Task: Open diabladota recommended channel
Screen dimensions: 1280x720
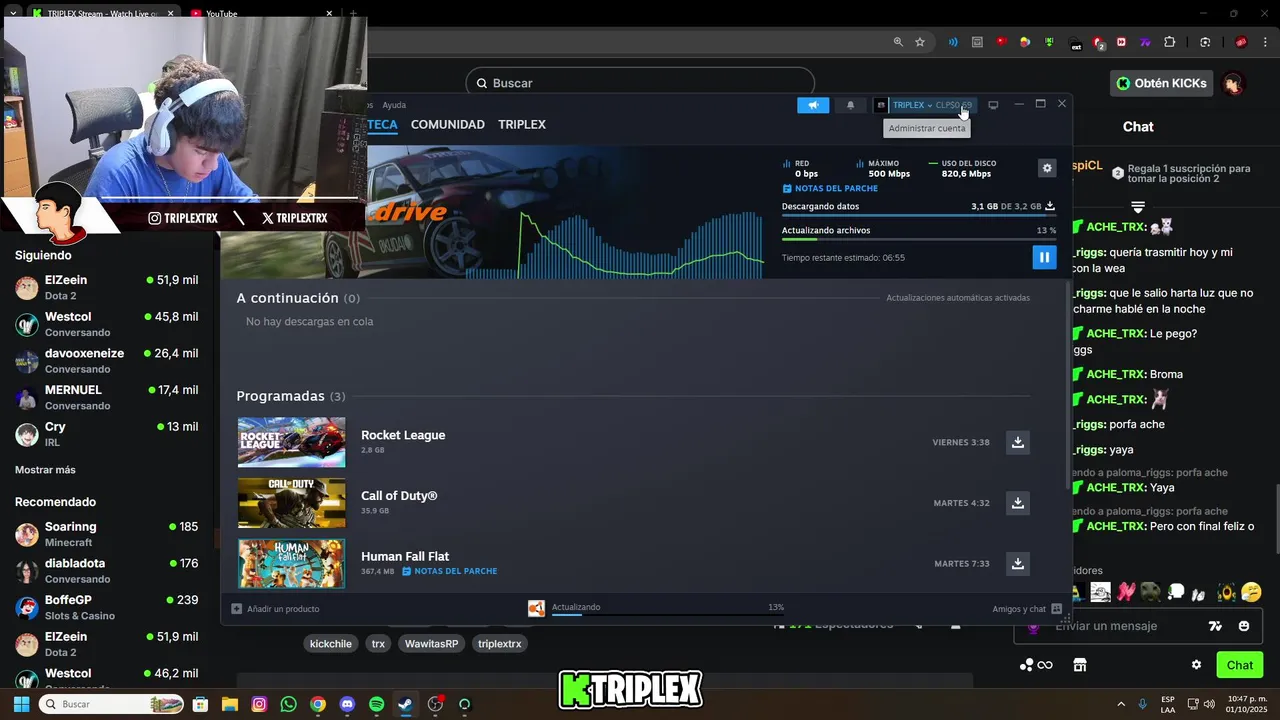Action: tap(107, 571)
